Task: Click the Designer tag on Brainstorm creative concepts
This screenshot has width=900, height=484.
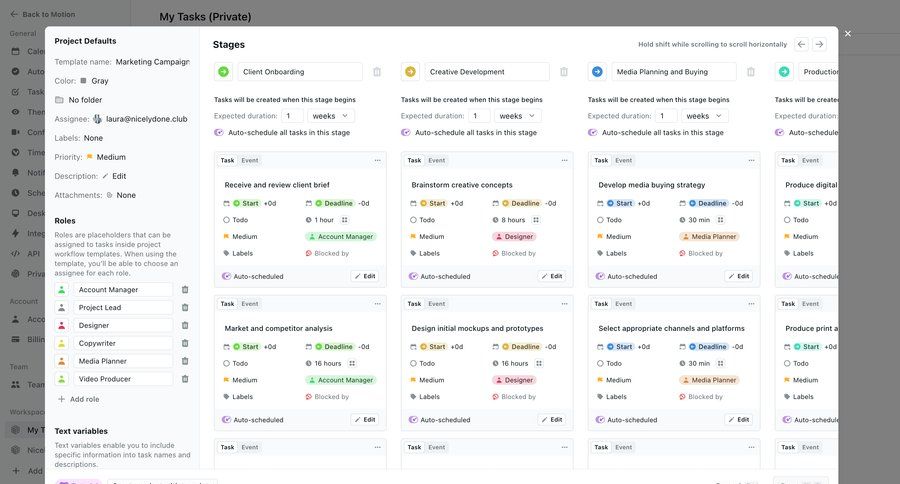Action: pyautogui.click(x=514, y=237)
